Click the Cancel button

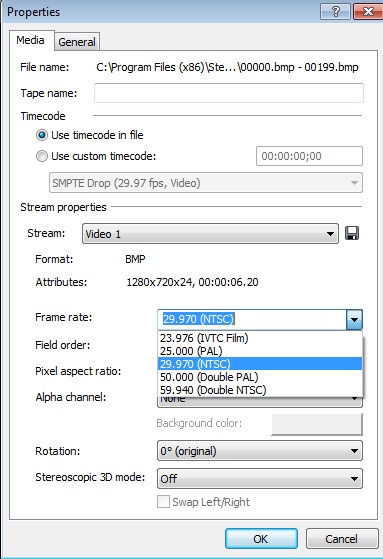pos(341,539)
